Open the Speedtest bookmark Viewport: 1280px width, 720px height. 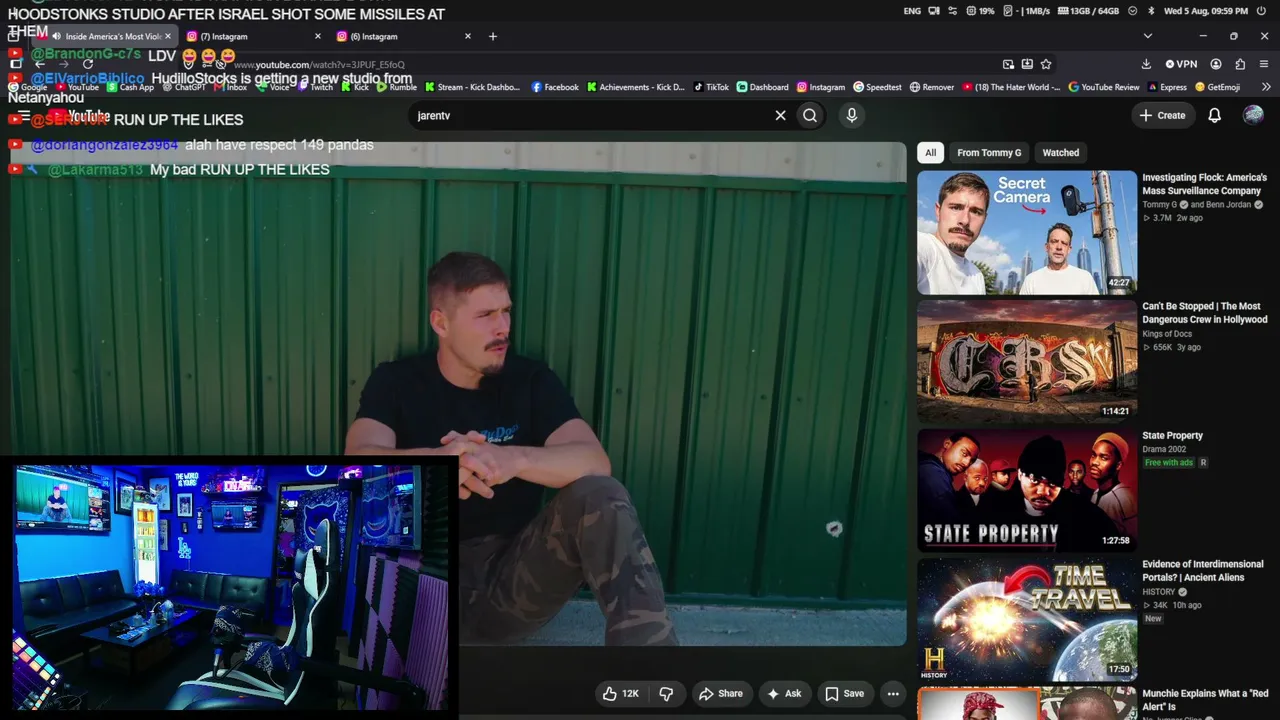[x=877, y=87]
